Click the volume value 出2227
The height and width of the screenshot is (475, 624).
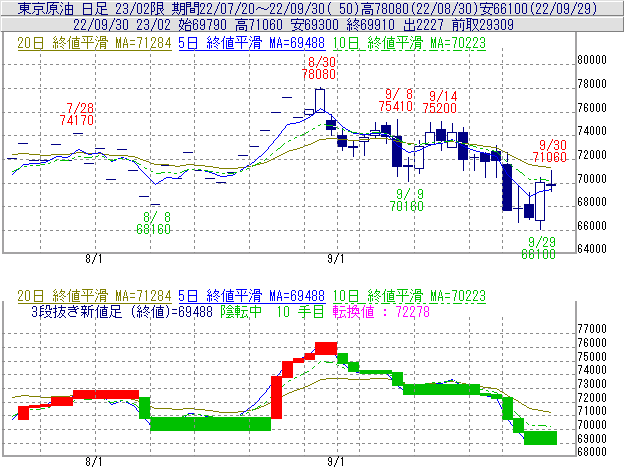(423, 25)
